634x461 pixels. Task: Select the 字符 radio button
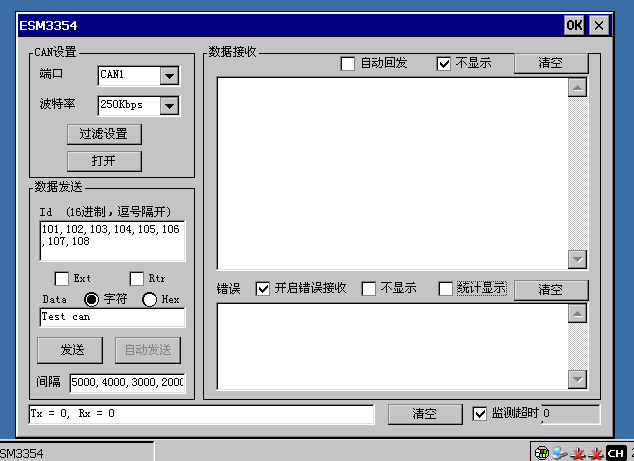(91, 299)
